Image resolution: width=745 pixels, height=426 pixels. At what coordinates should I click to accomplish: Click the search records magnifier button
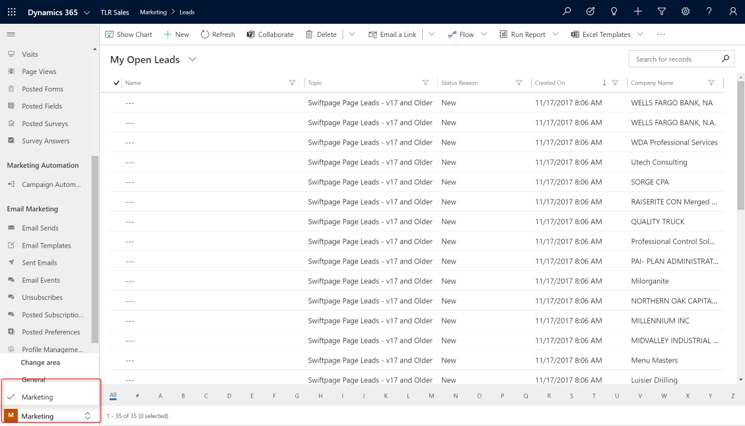click(725, 59)
